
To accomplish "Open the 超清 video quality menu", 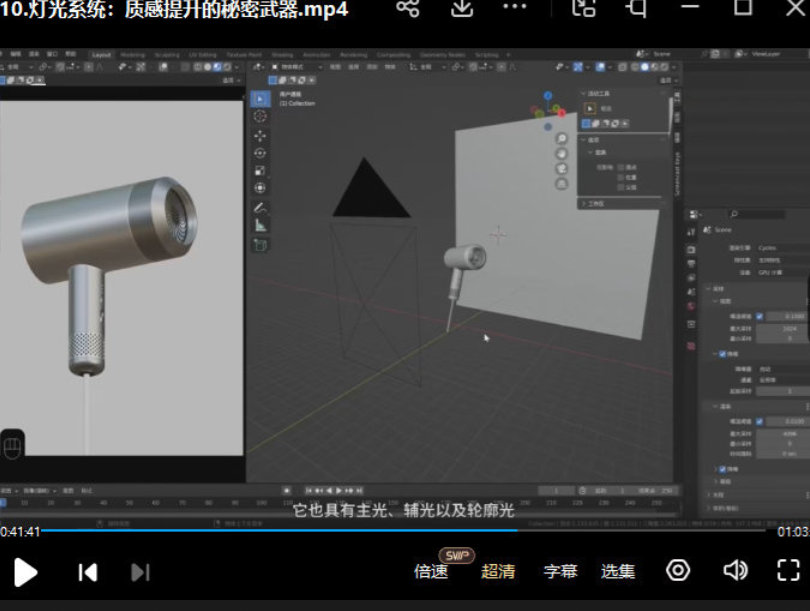I will click(x=498, y=572).
